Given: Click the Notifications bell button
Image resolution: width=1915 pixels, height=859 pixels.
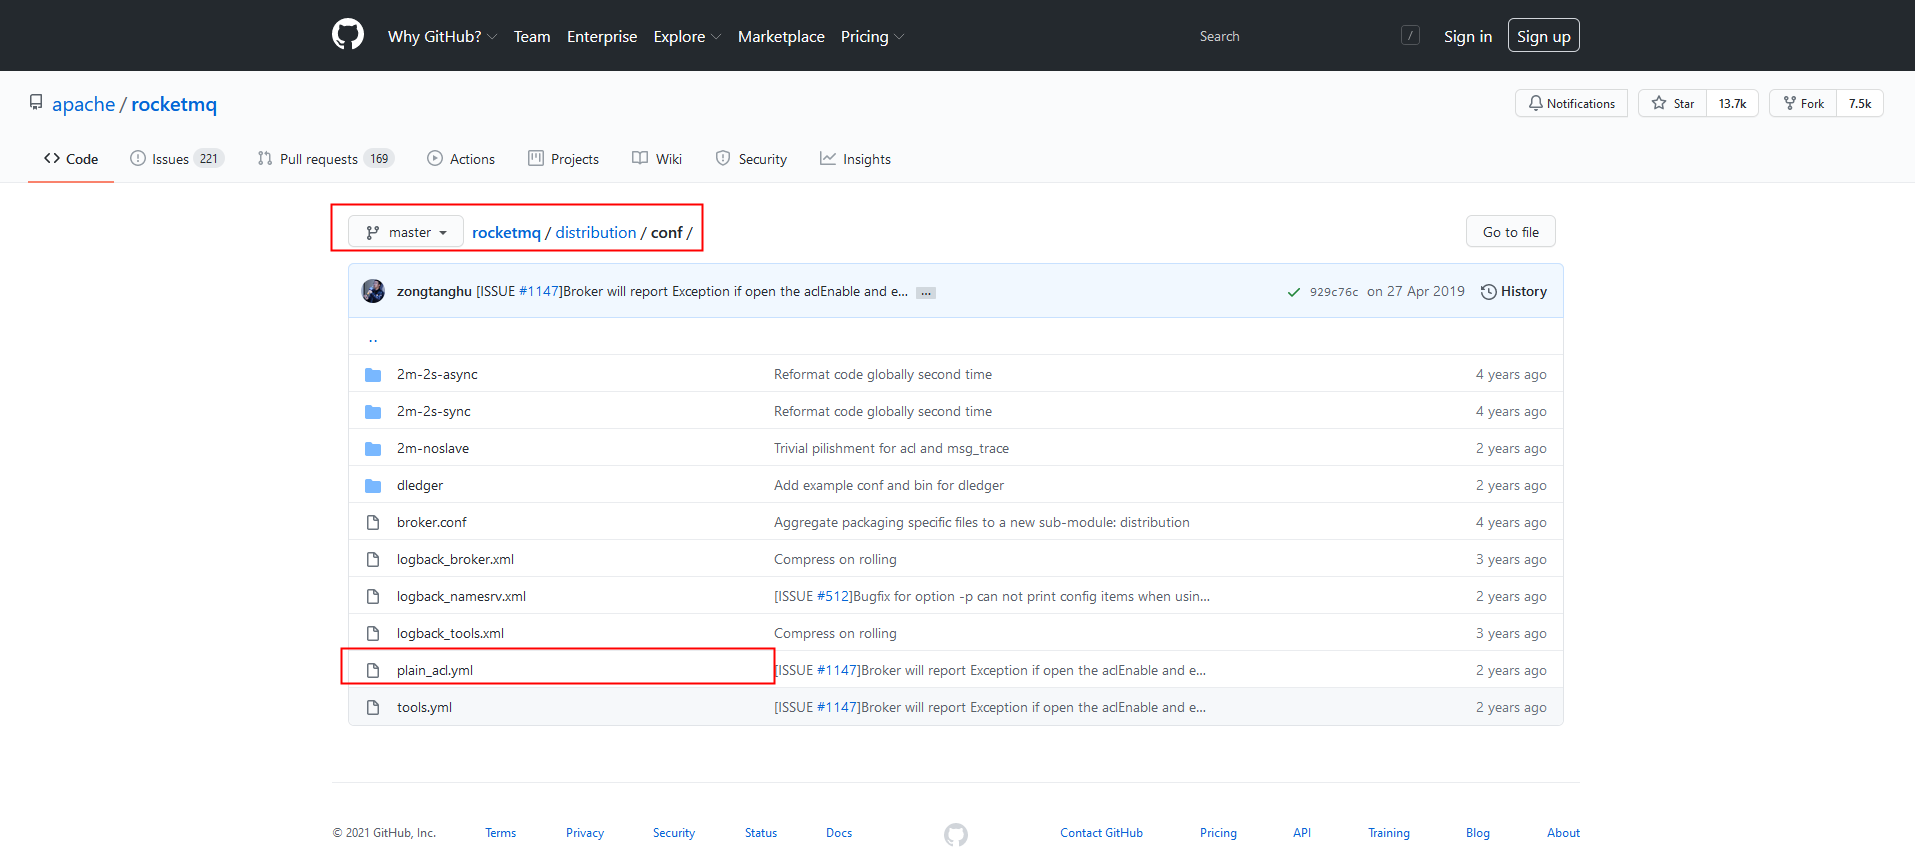Looking at the screenshot, I should [x=1571, y=103].
